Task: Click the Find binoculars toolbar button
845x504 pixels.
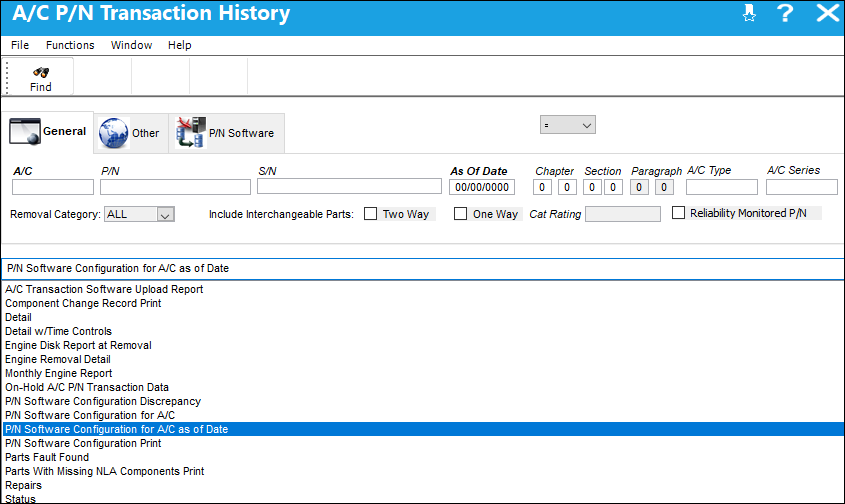Action: pos(40,78)
